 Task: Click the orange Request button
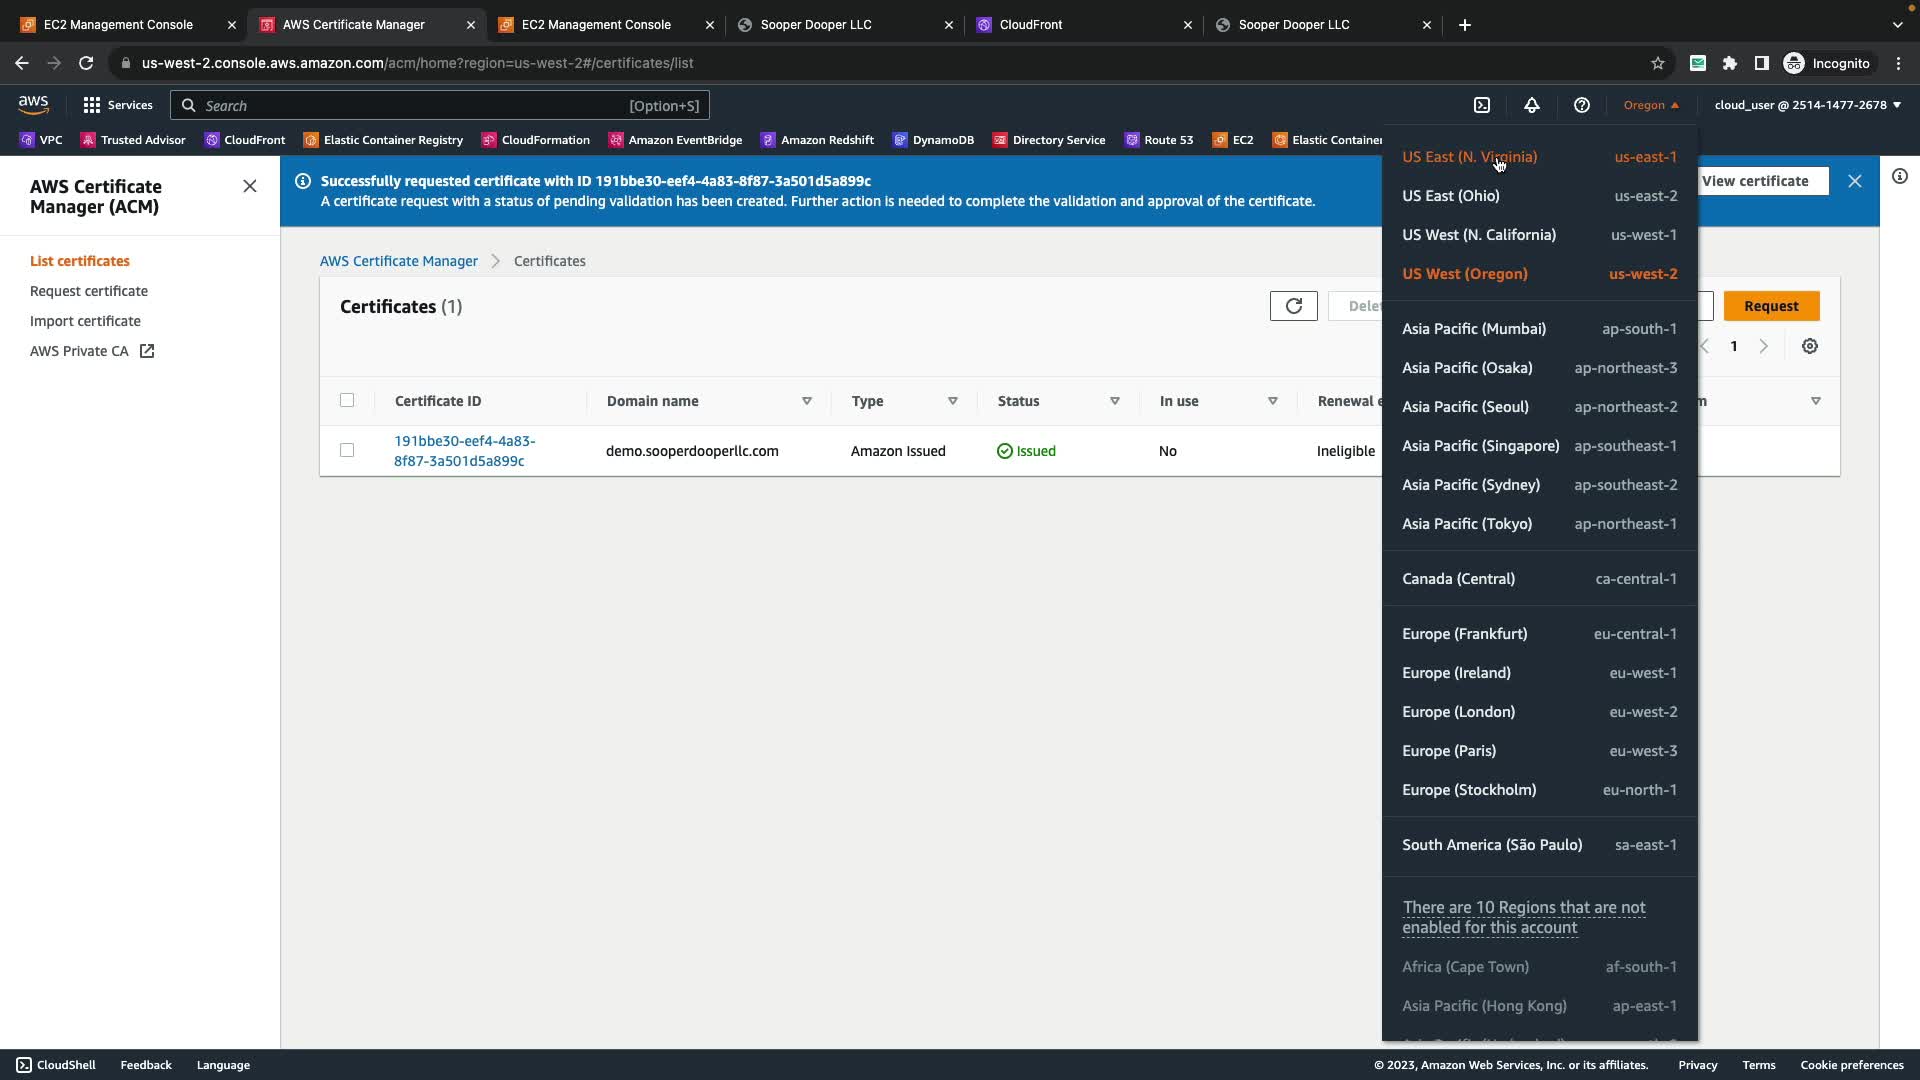(1770, 306)
